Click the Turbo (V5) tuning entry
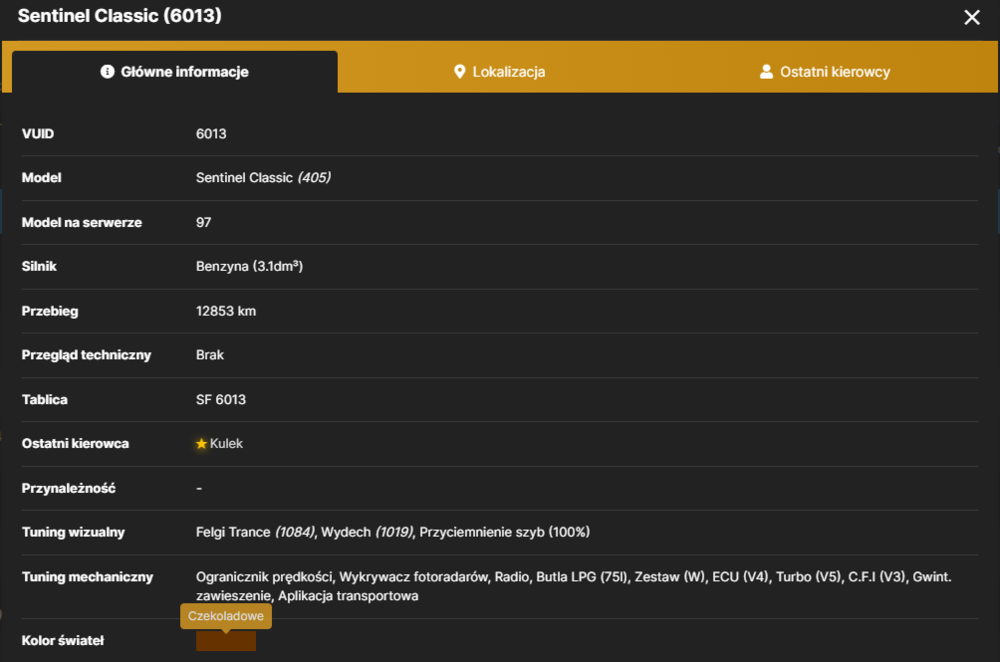Screen dimensions: 1000x662 point(808,577)
